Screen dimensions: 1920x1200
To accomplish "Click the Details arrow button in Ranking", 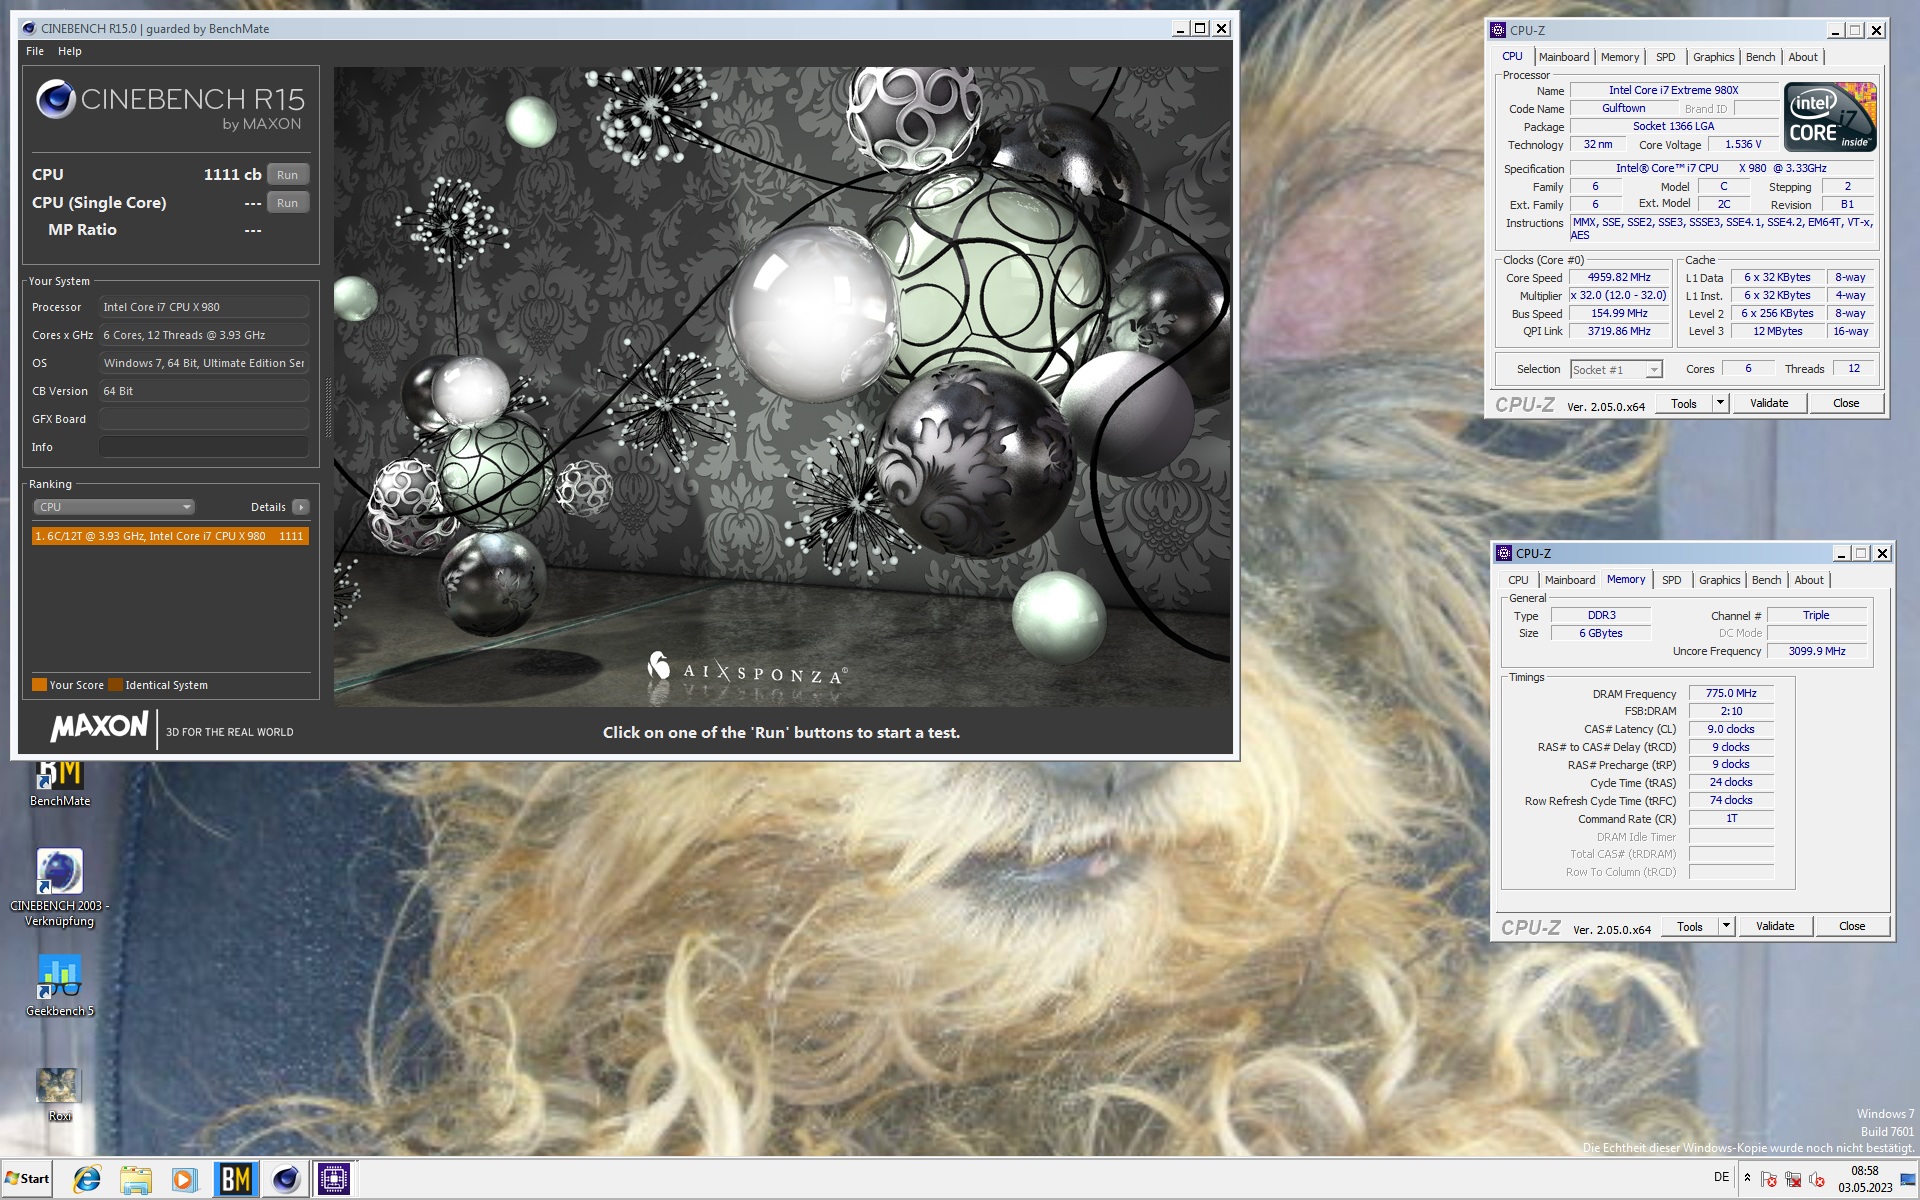I will [x=301, y=507].
